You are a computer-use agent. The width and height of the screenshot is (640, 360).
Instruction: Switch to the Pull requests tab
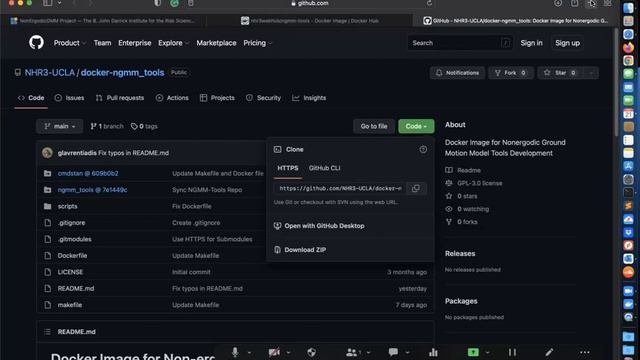point(120,98)
